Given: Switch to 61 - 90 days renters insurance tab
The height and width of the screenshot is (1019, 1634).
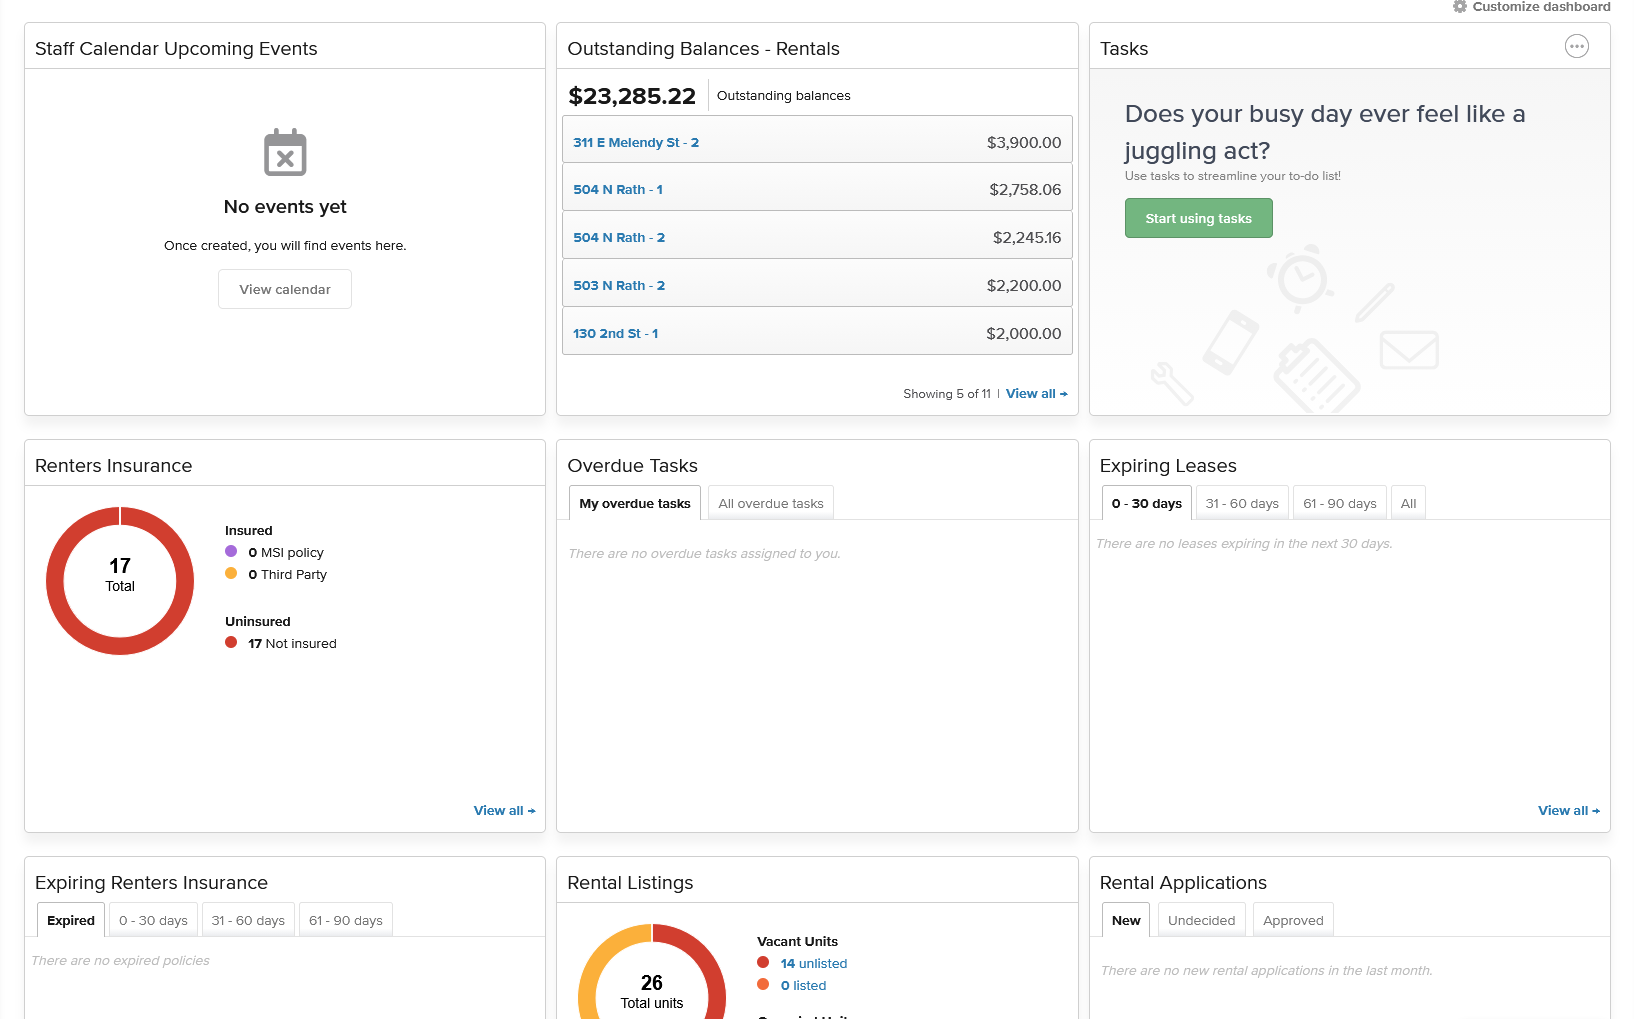Looking at the screenshot, I should click(x=345, y=920).
